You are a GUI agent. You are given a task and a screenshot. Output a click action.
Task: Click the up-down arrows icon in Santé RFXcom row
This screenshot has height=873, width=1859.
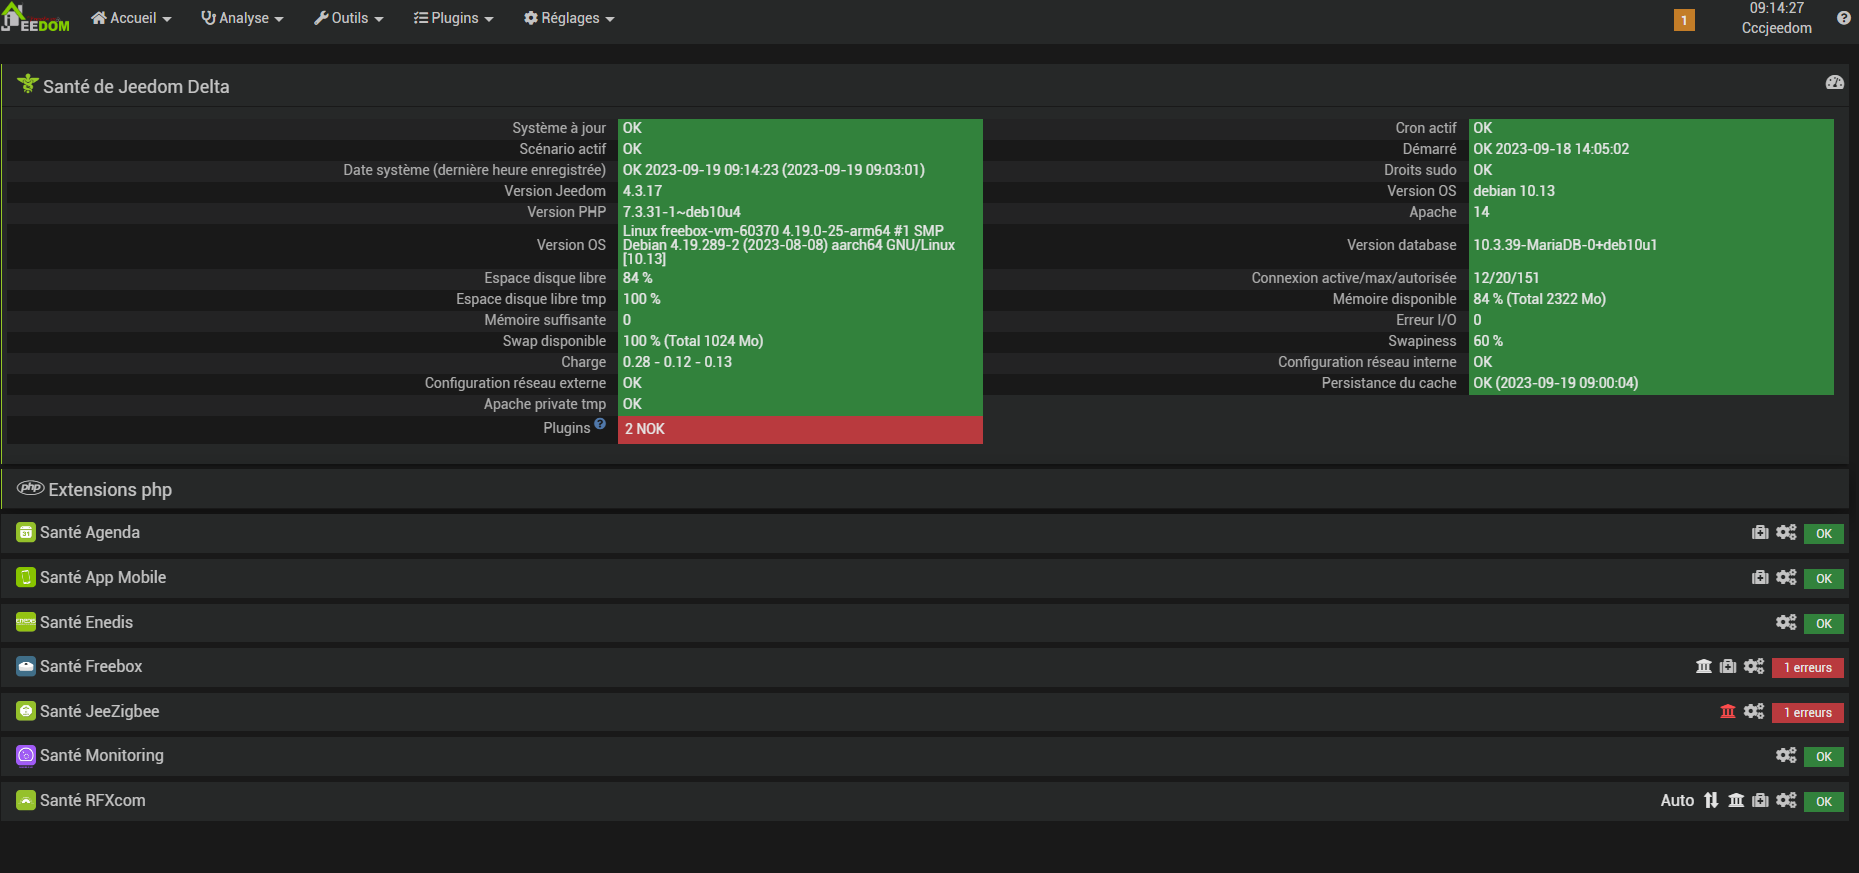1711,801
